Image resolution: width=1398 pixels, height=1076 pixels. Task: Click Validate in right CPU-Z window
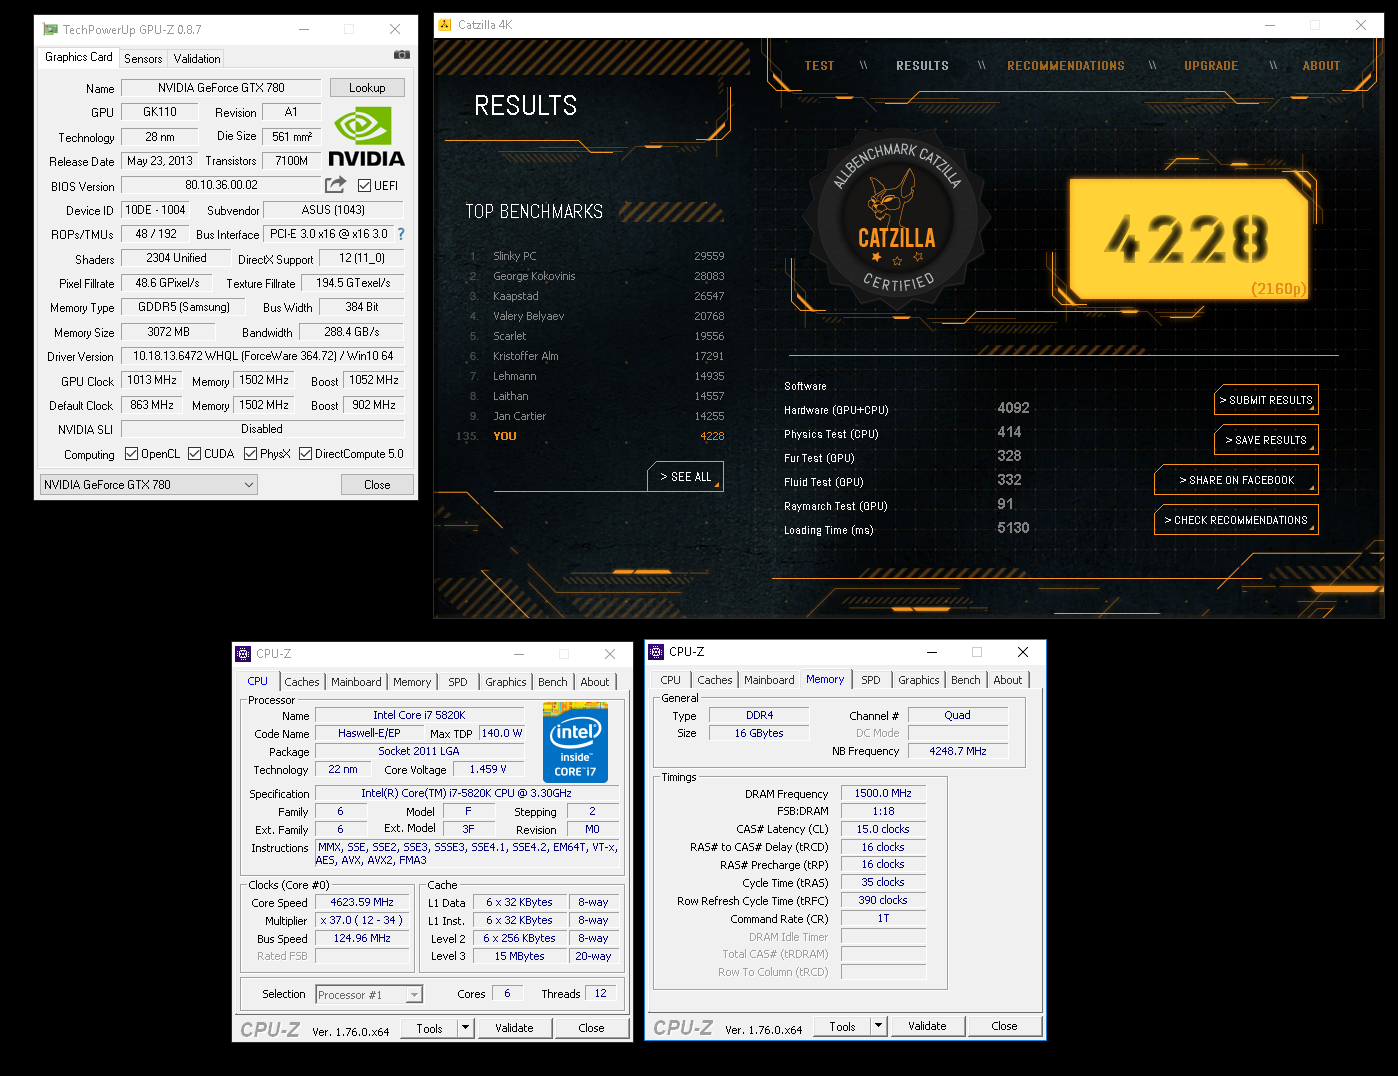pos(927,1026)
